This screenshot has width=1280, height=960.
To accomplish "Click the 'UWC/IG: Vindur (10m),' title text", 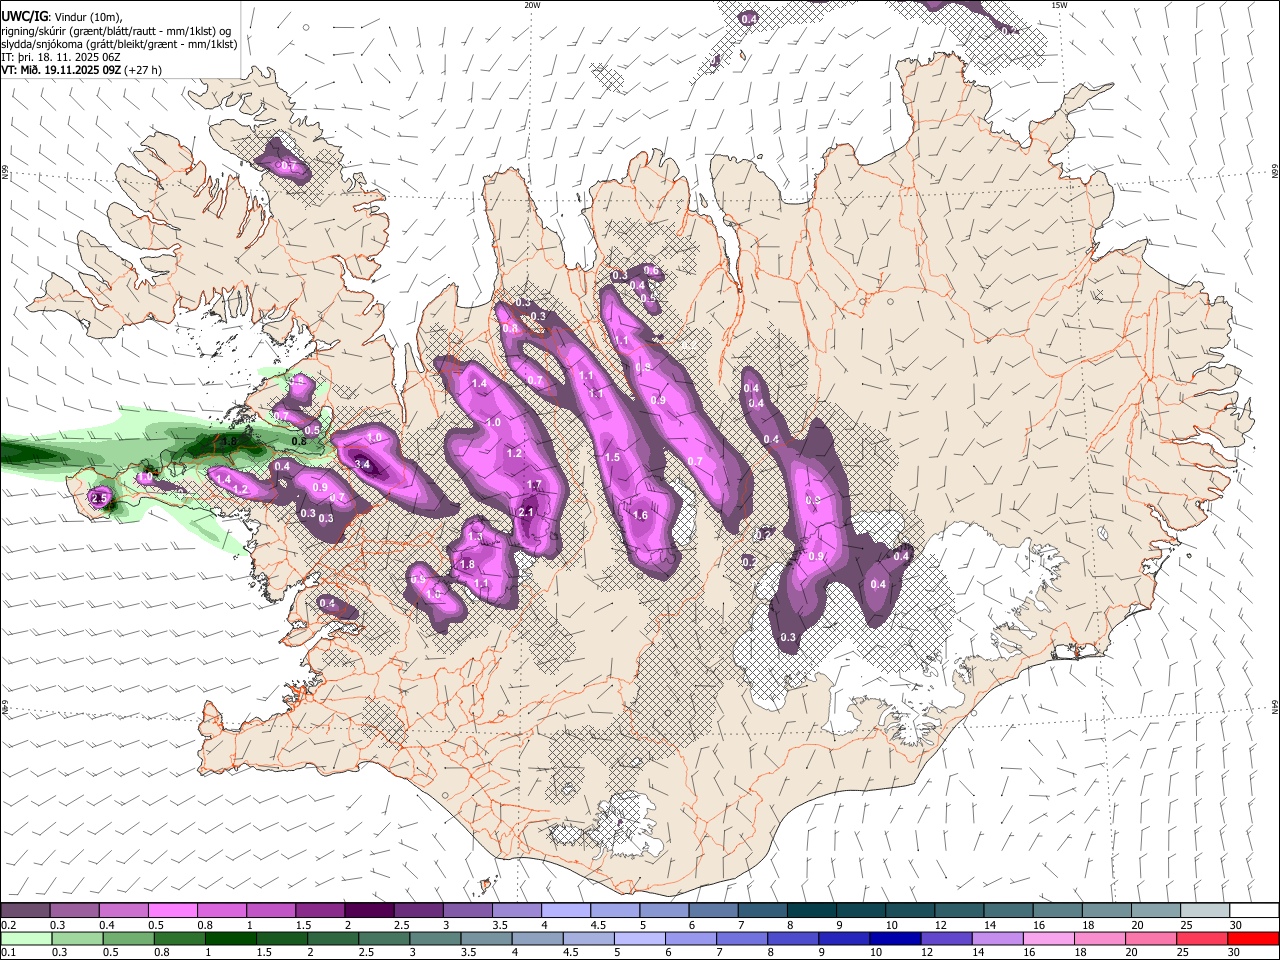I will (x=62, y=17).
